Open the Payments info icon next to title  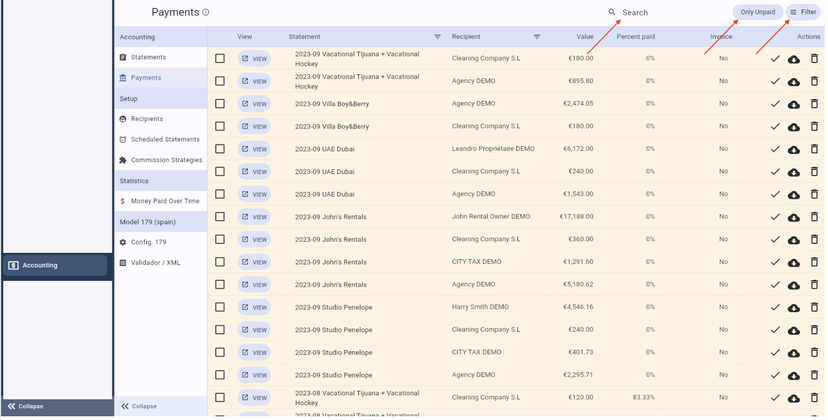pos(205,12)
